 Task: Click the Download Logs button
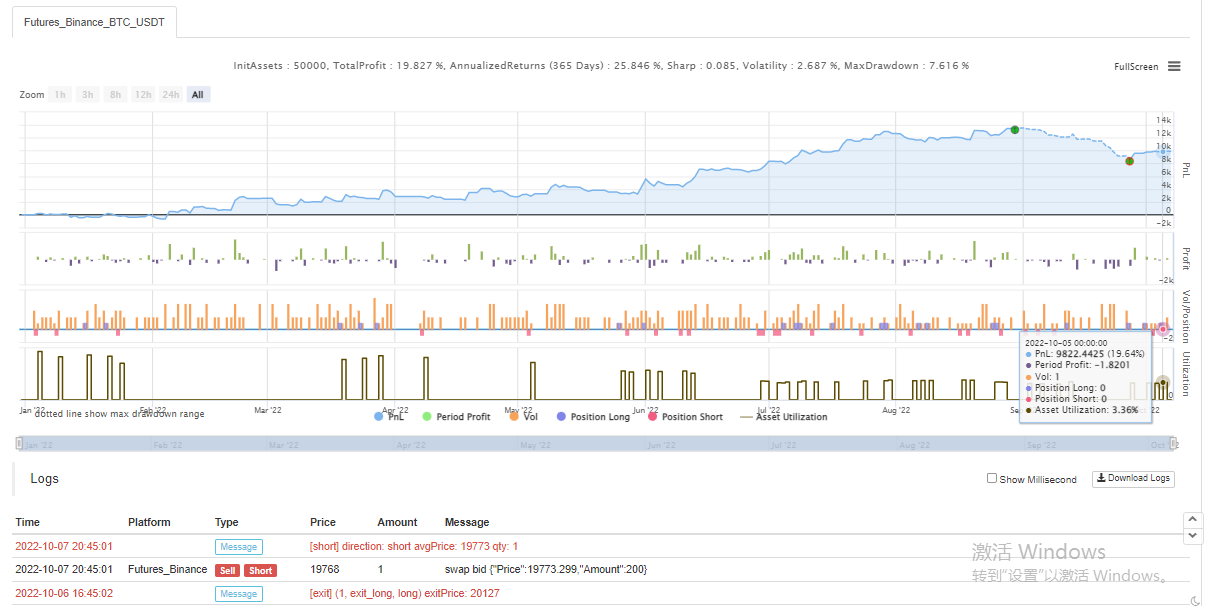tap(1133, 479)
